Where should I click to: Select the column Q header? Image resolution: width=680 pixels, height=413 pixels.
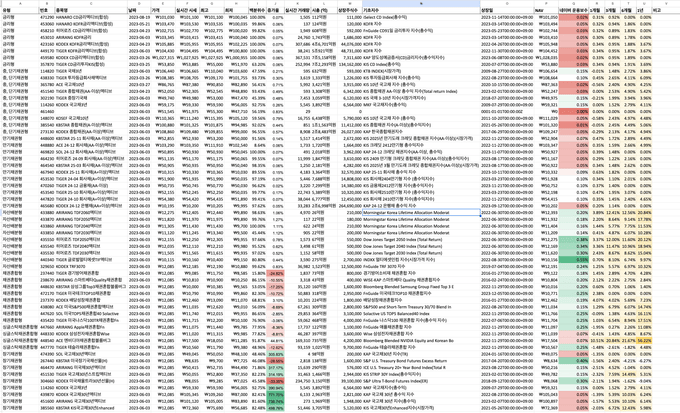coord(573,3)
